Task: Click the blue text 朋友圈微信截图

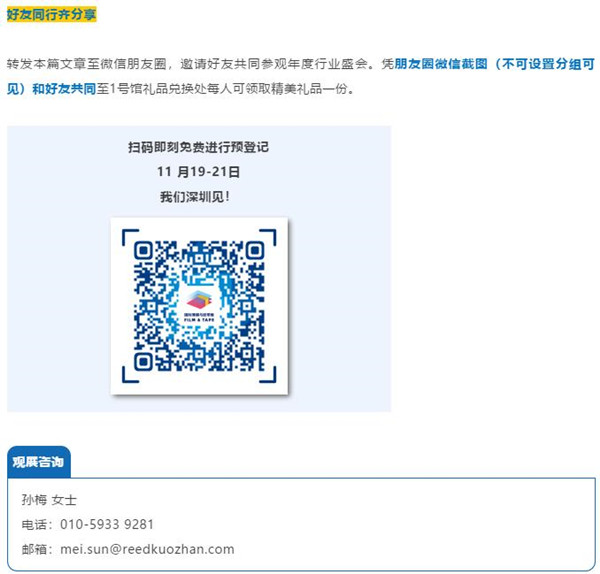Action: click(441, 64)
